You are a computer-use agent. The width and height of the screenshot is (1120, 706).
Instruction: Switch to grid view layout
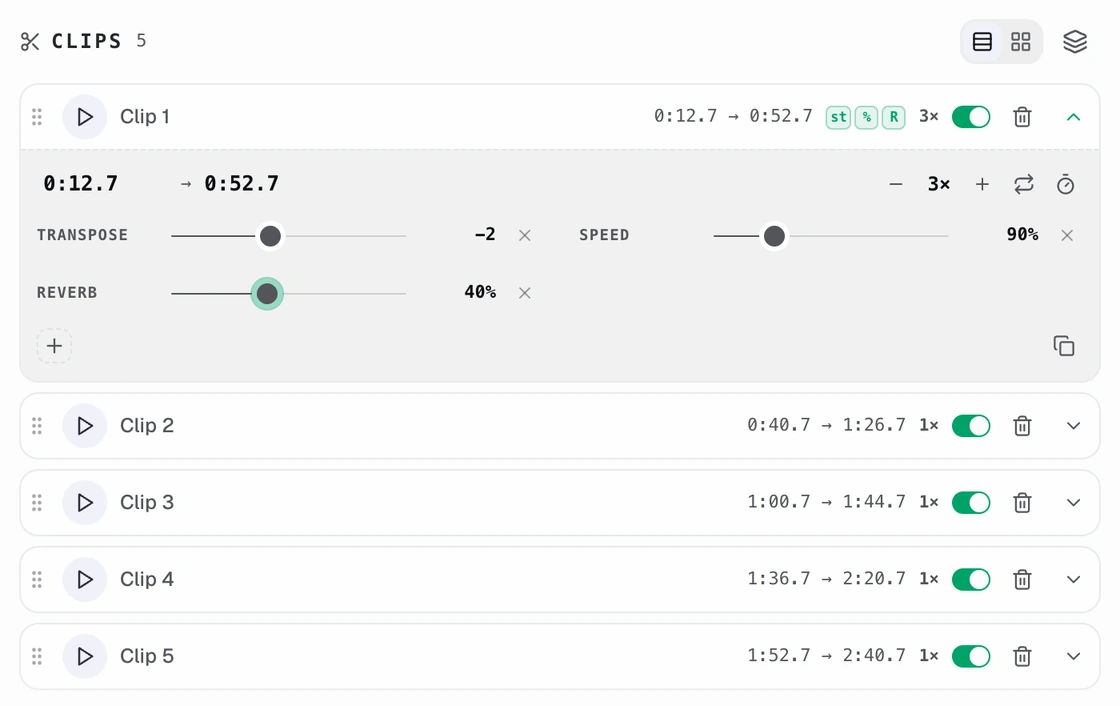[1021, 41]
